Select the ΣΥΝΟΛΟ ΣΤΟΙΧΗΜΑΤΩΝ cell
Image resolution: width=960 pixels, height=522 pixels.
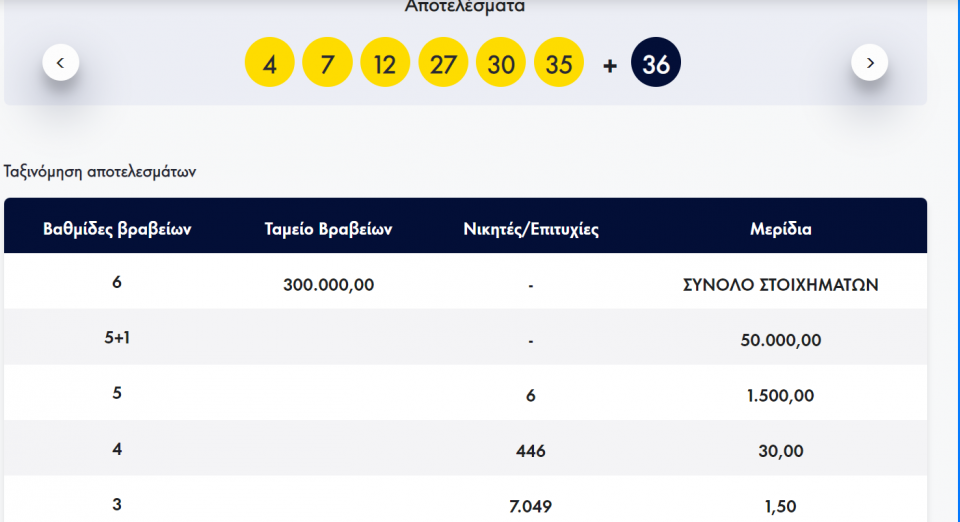pos(781,284)
